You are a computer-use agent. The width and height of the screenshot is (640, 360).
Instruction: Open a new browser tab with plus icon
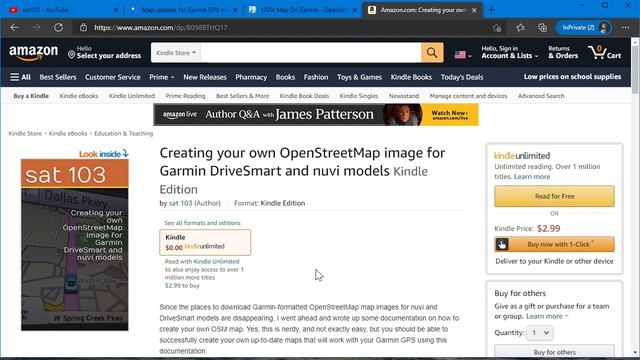pos(491,10)
